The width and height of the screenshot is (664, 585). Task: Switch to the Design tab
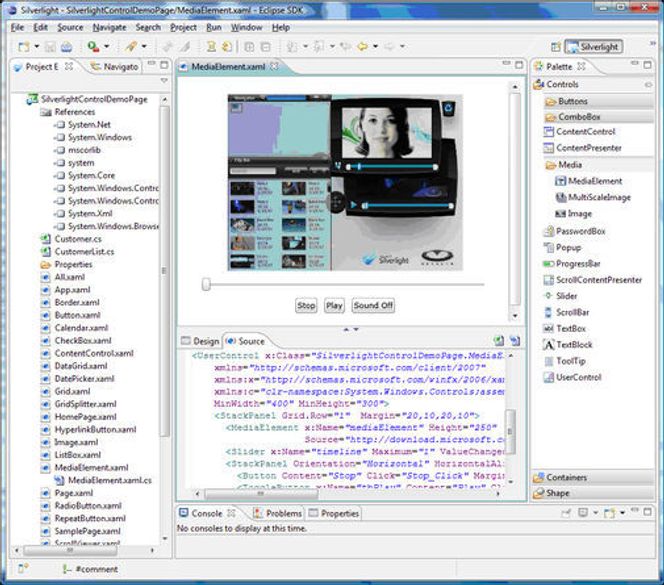point(200,341)
